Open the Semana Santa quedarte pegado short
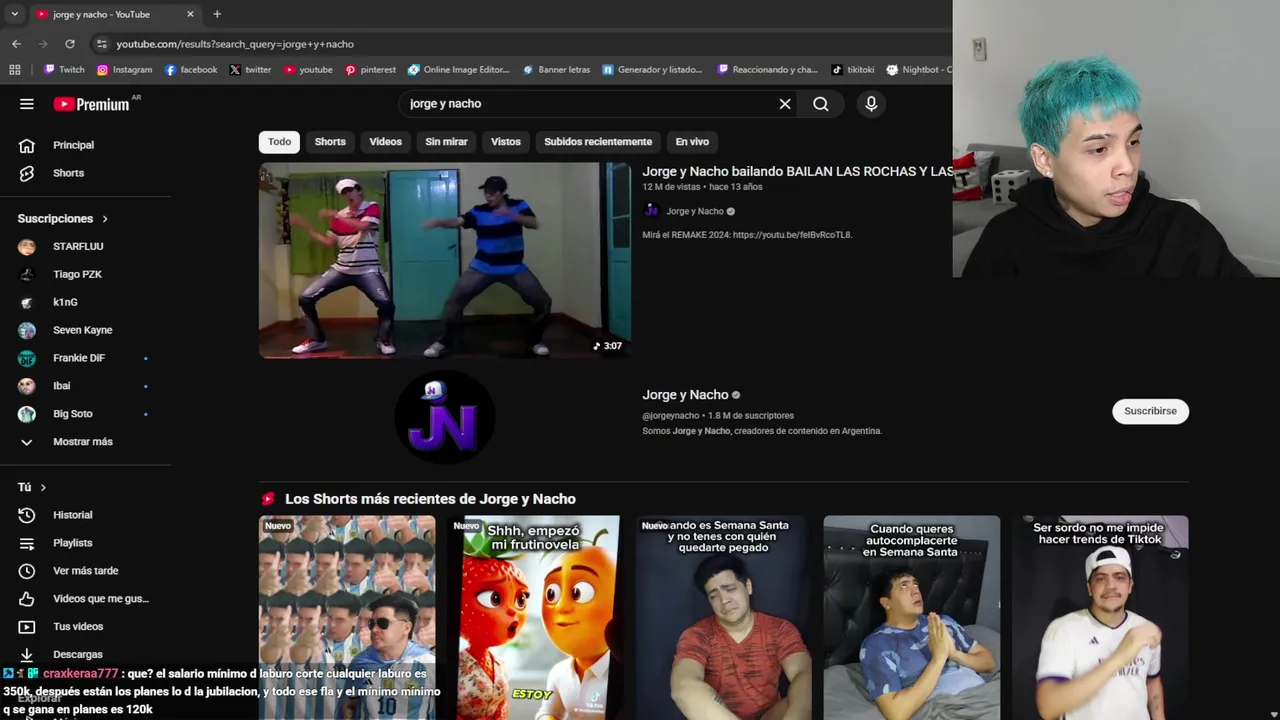The width and height of the screenshot is (1280, 720). tap(722, 617)
